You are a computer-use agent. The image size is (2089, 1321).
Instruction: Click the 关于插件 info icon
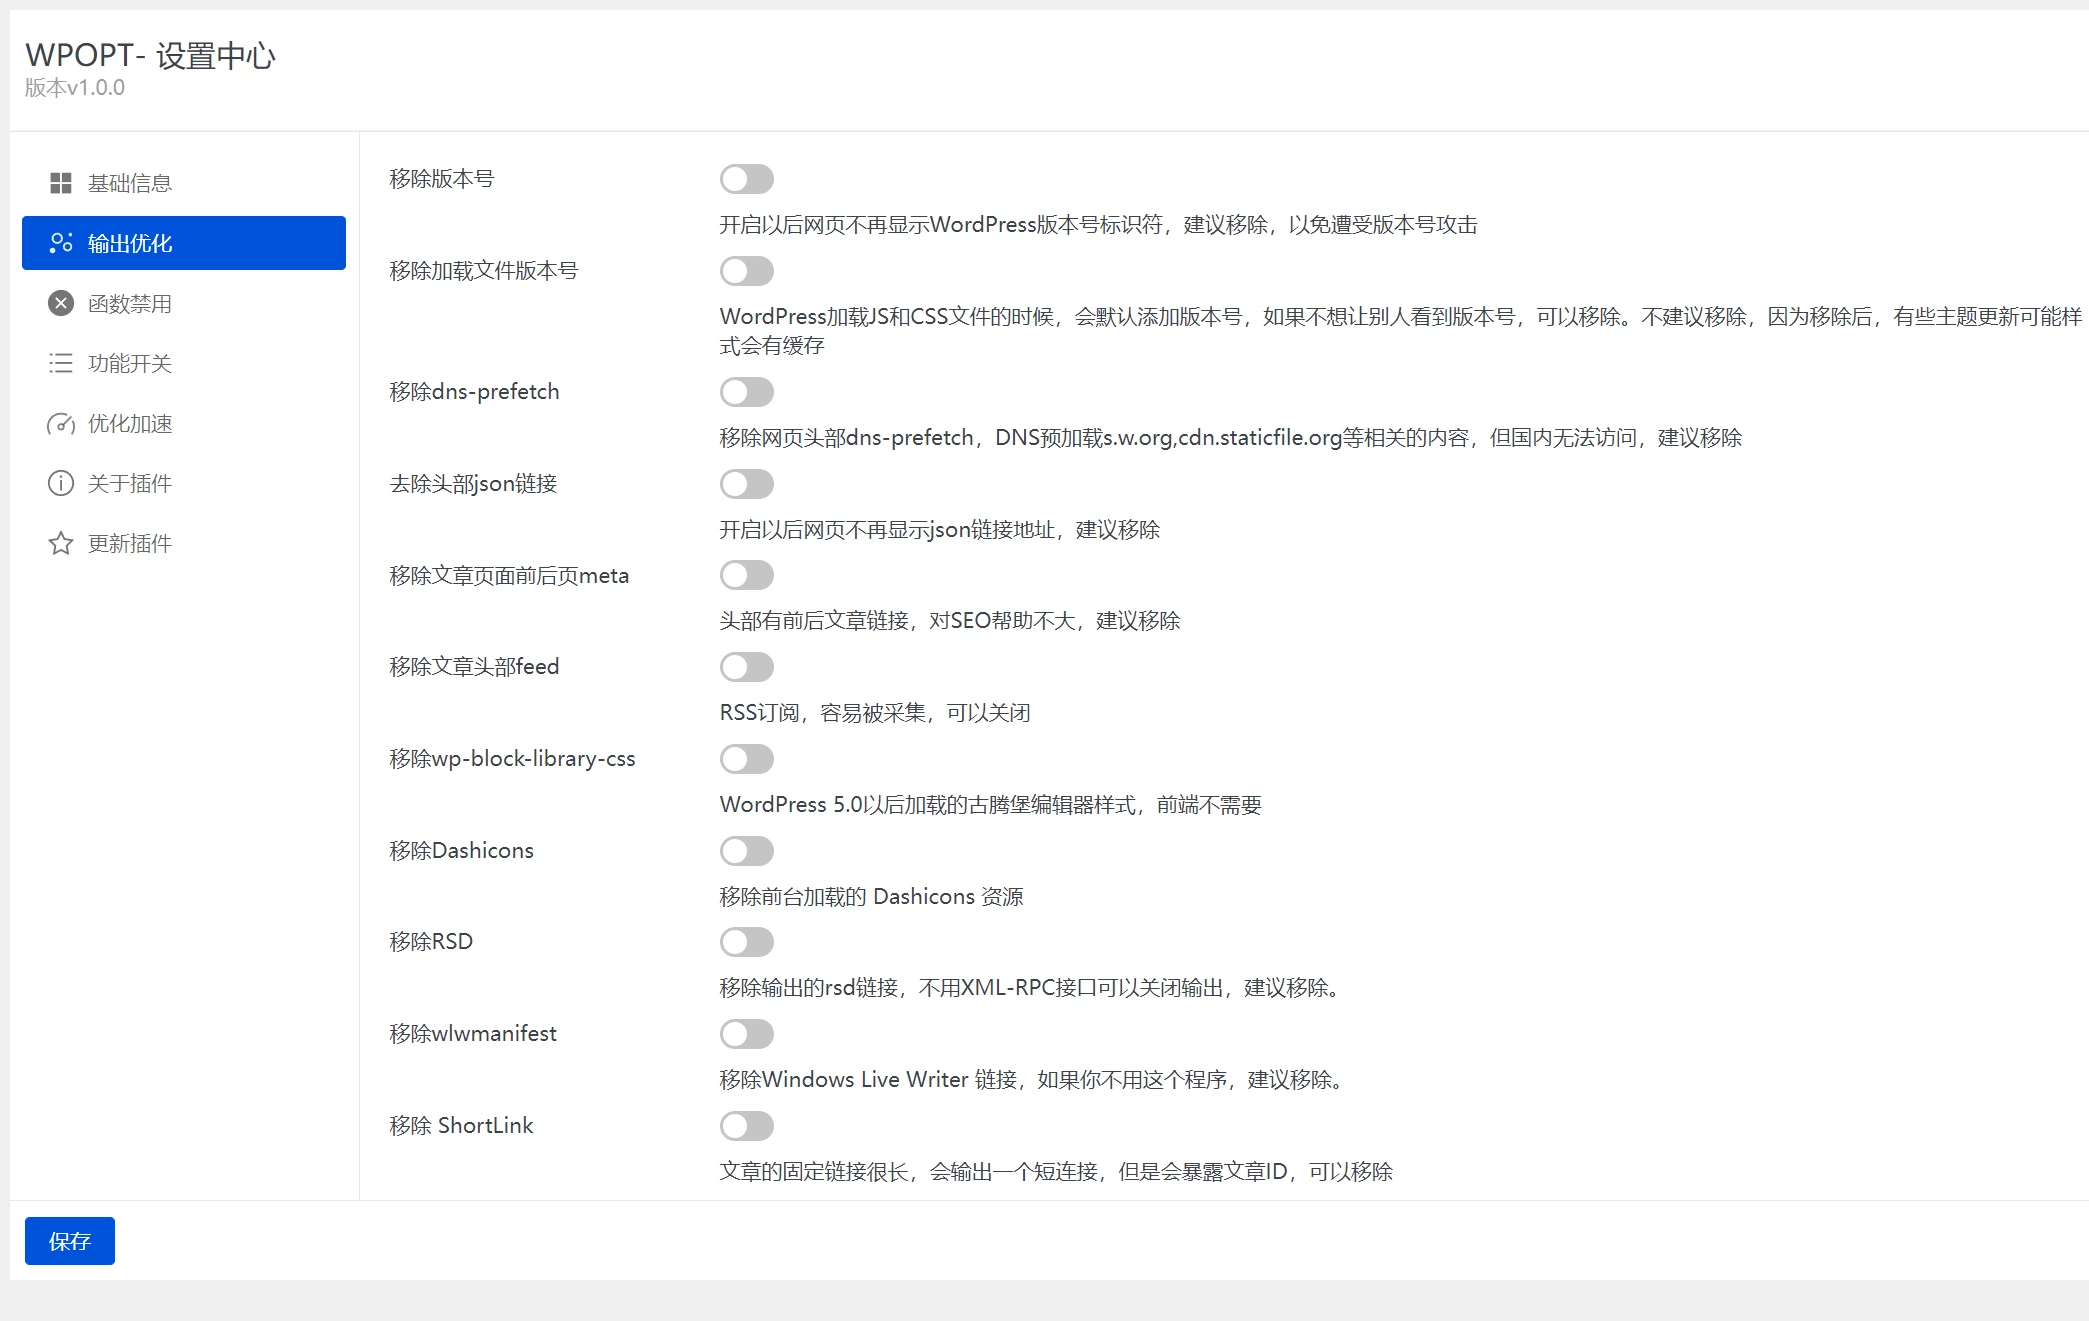click(61, 483)
